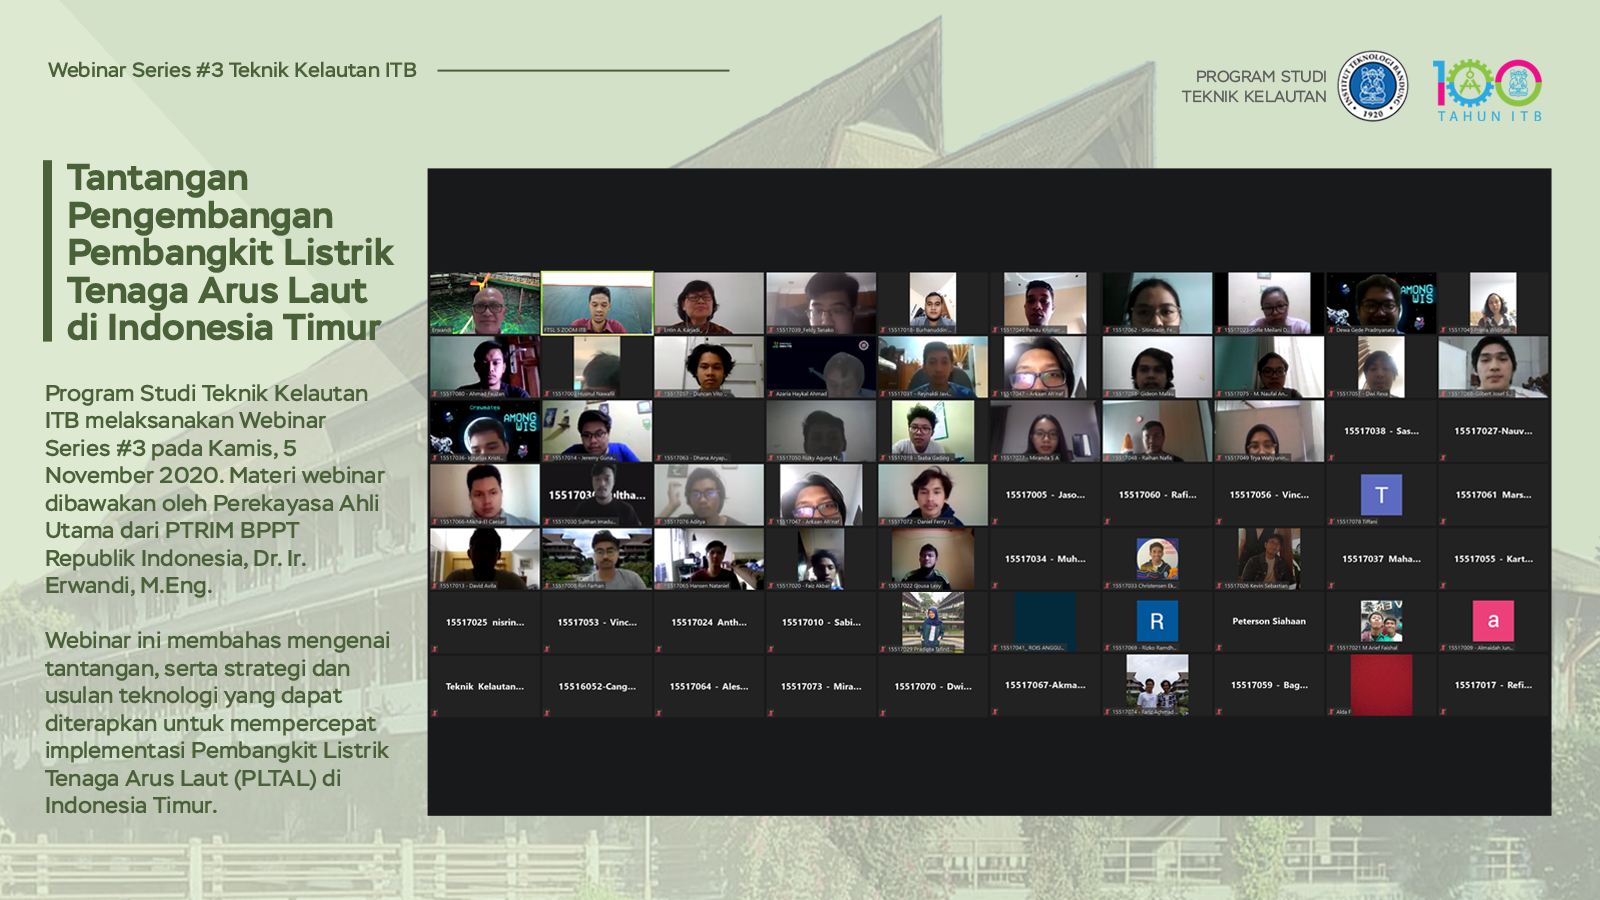Click muted mic icon on Peterson Siahaan tile
This screenshot has width=1600, height=900.
[1219, 649]
